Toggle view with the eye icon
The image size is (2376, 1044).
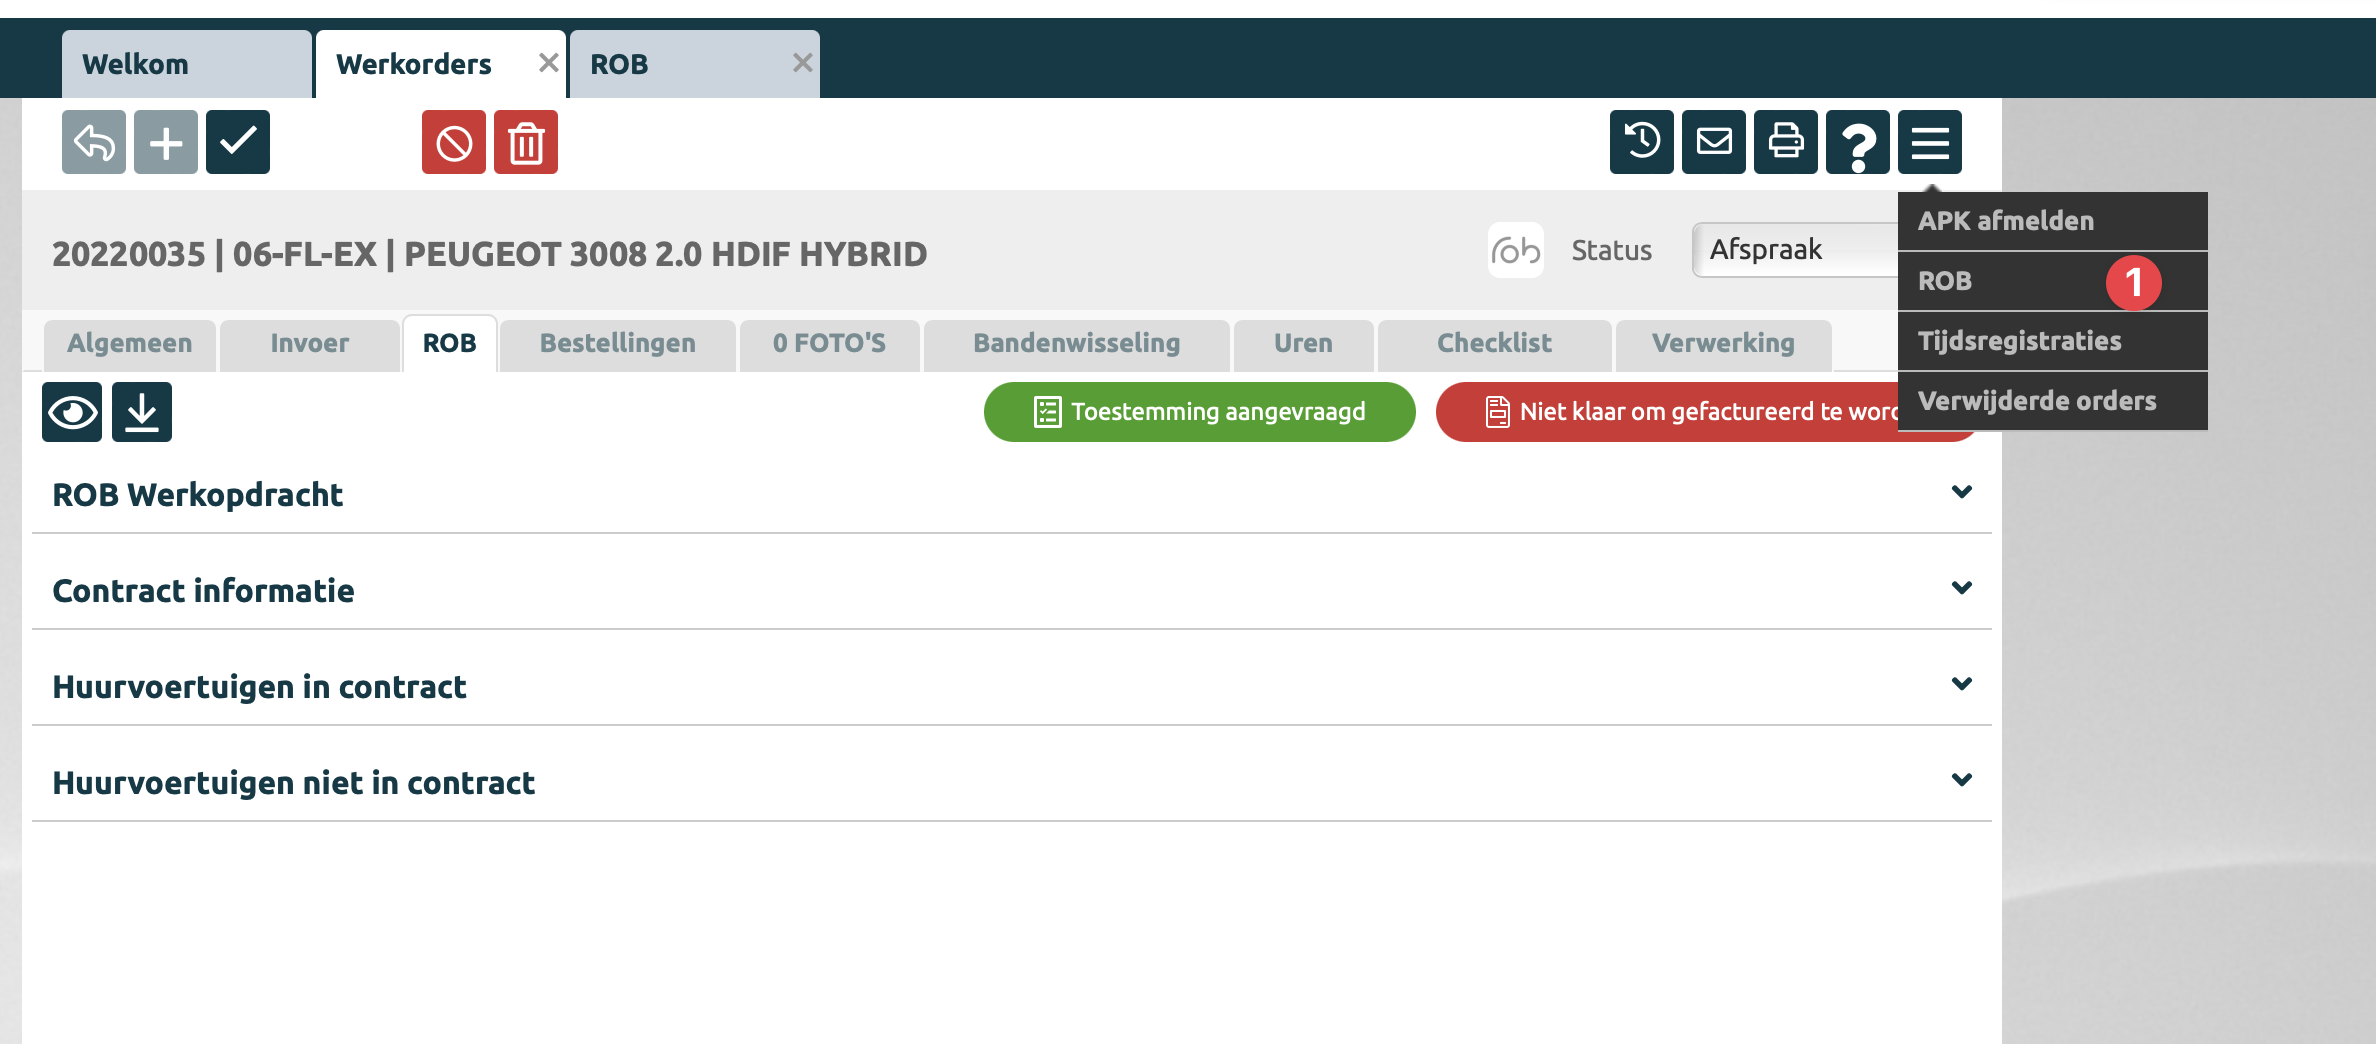[x=72, y=412]
